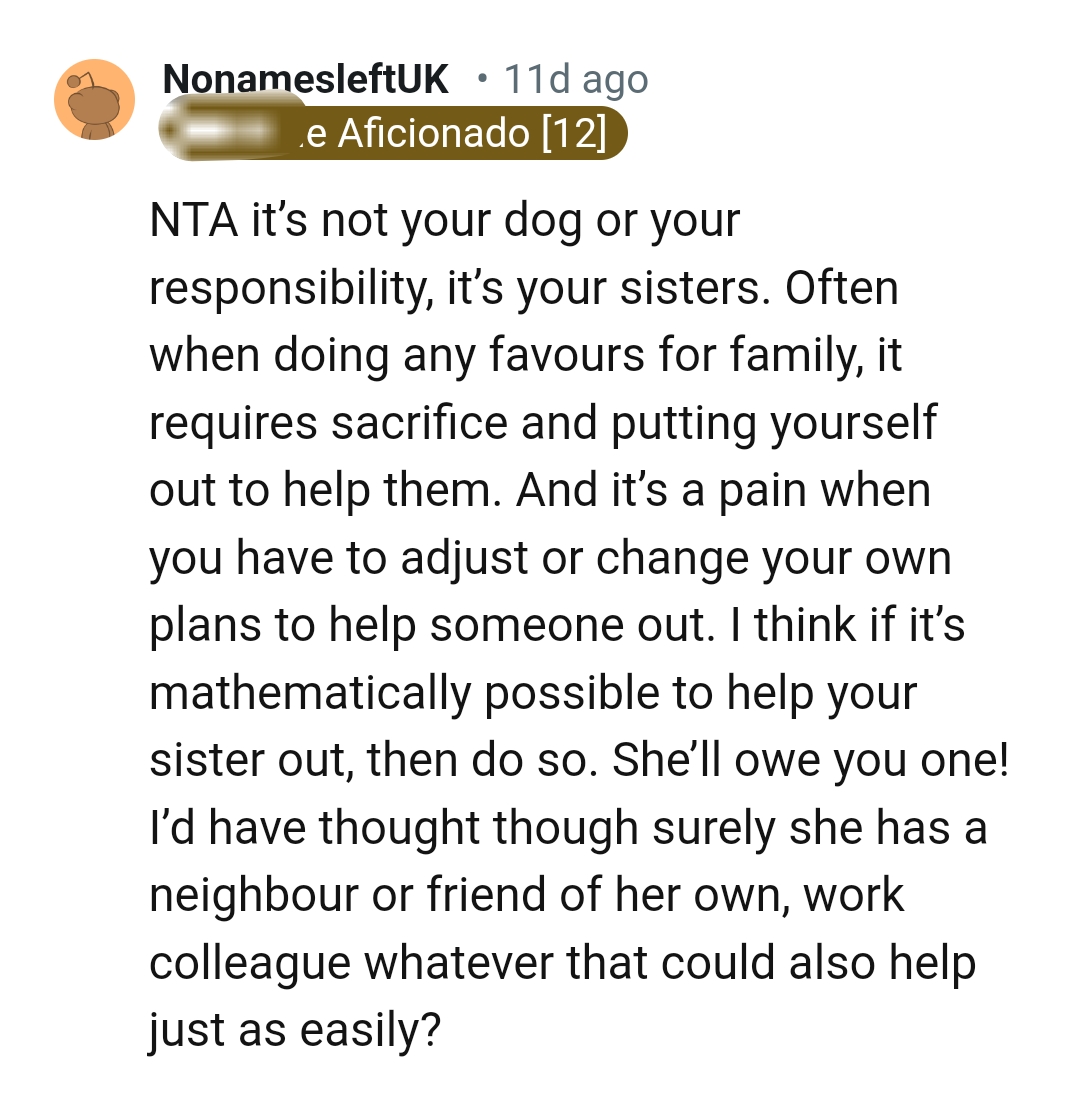The image size is (1079, 1094).
Task: Click the dot separator before the timestamp
Action: 481,80
